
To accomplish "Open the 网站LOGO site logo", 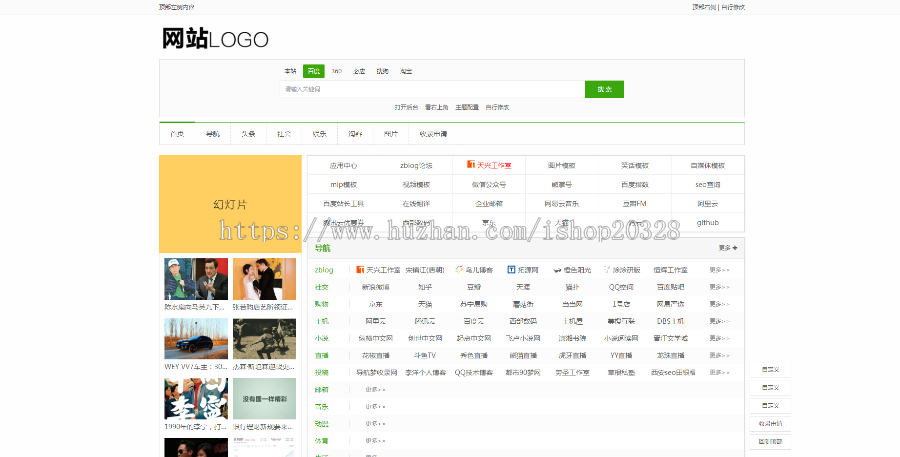I will pyautogui.click(x=215, y=38).
